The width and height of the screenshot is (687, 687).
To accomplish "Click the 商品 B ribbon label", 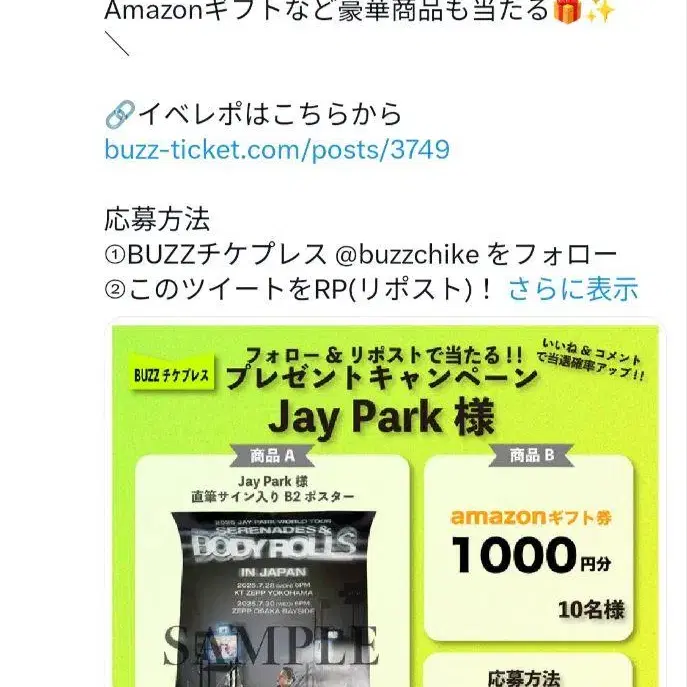I will point(531,455).
